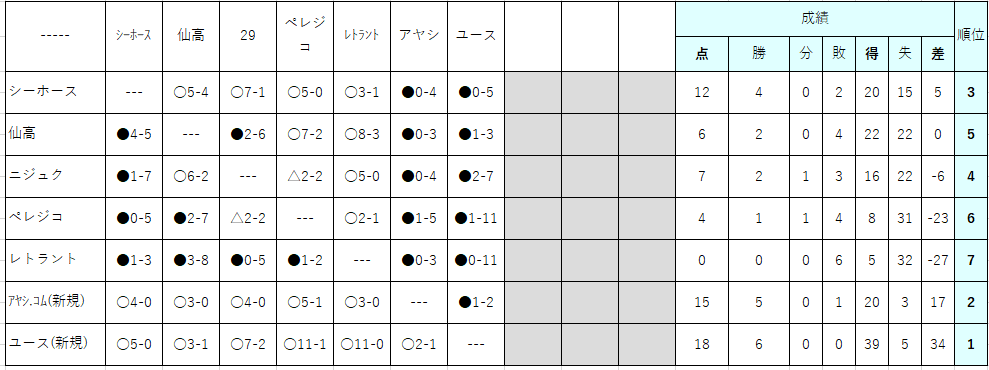
Task: Click the 順位 column header
Action: pos(971,37)
